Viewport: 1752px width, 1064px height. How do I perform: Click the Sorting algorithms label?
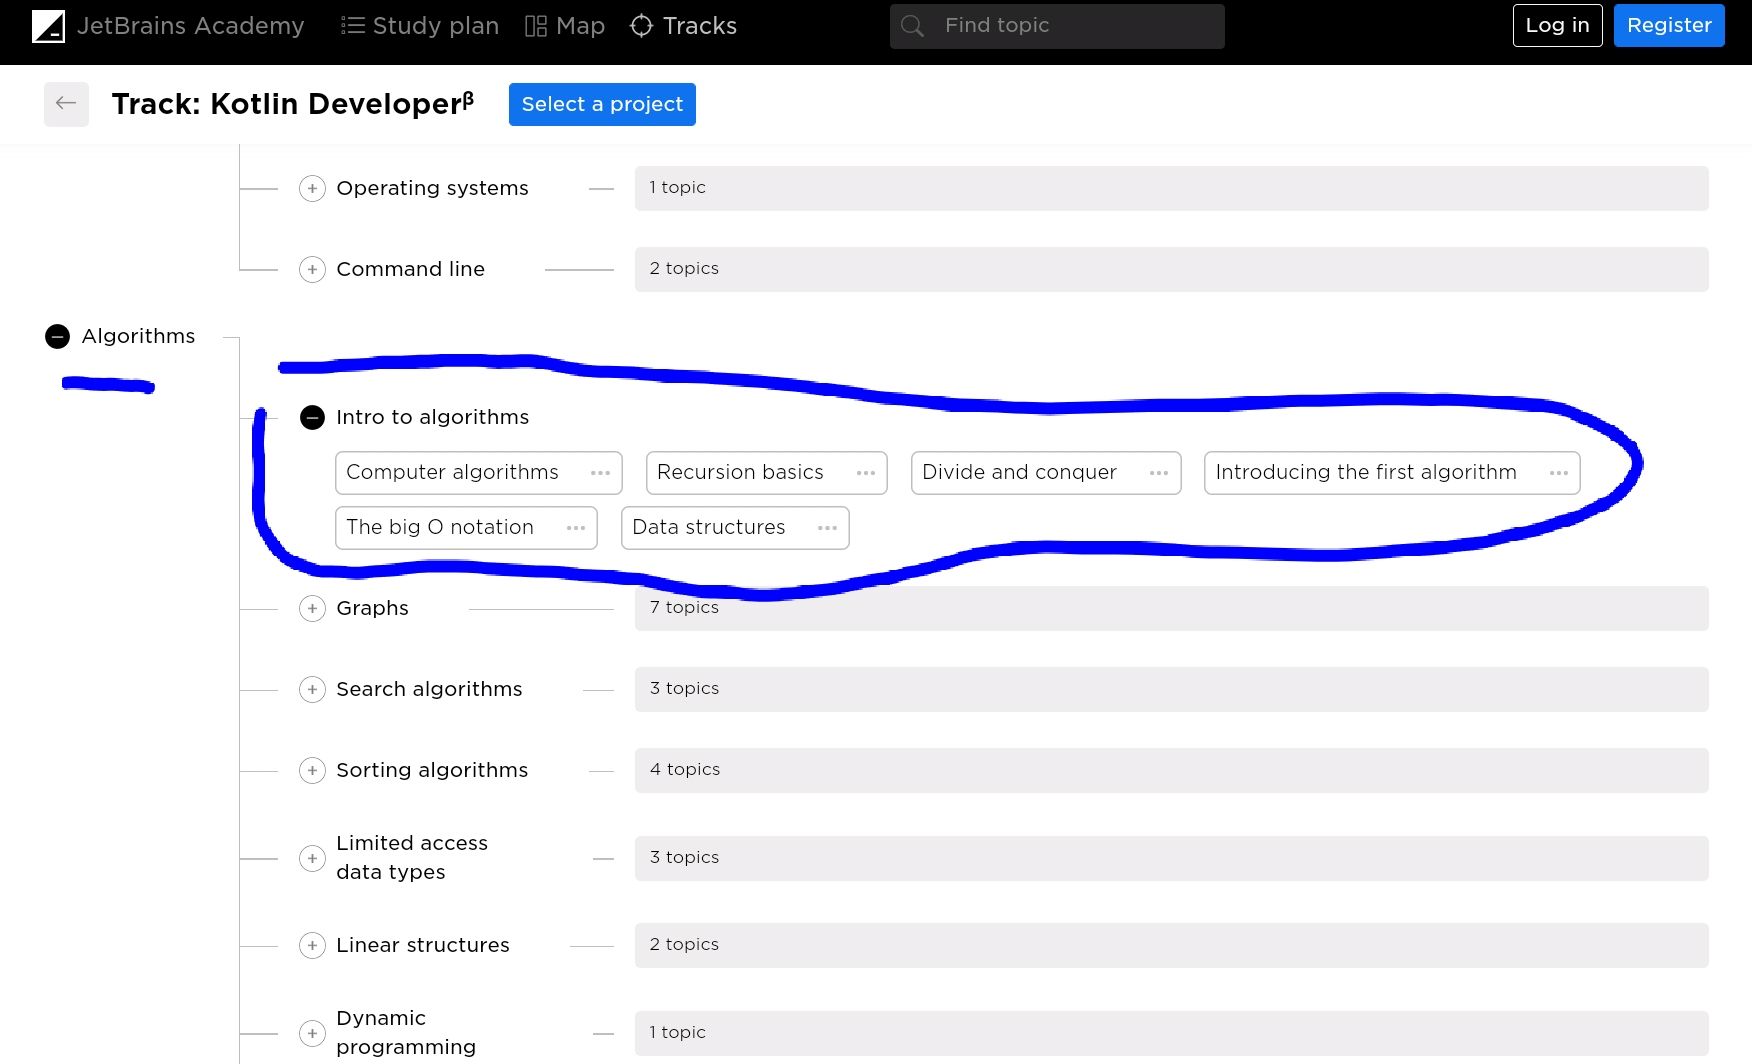[x=432, y=771]
